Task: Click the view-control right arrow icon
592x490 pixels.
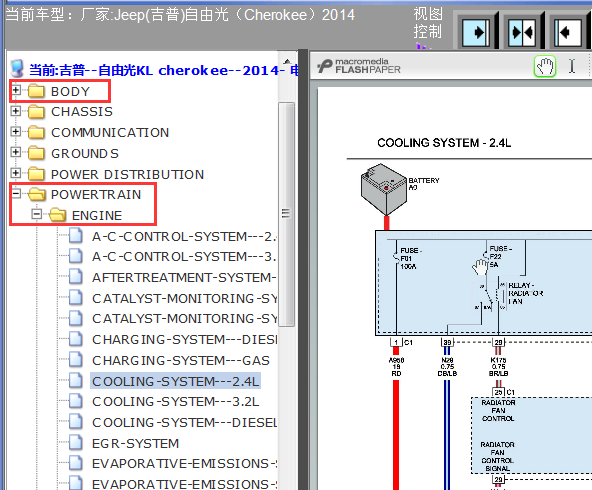Action: click(476, 32)
